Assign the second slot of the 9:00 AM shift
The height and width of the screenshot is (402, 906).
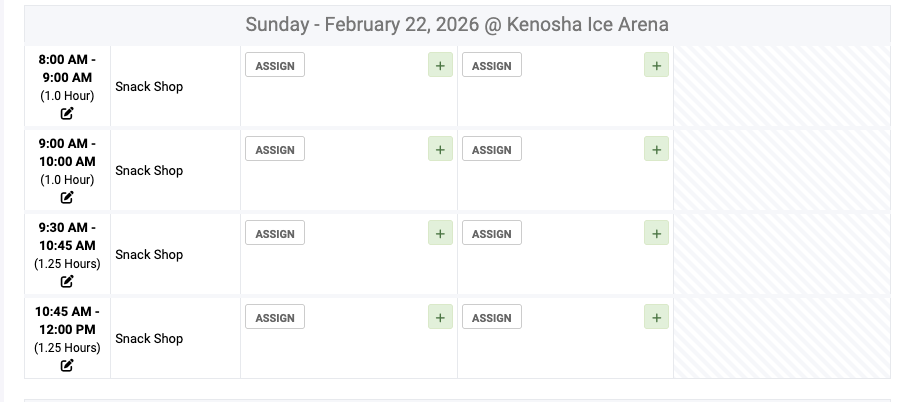click(491, 150)
